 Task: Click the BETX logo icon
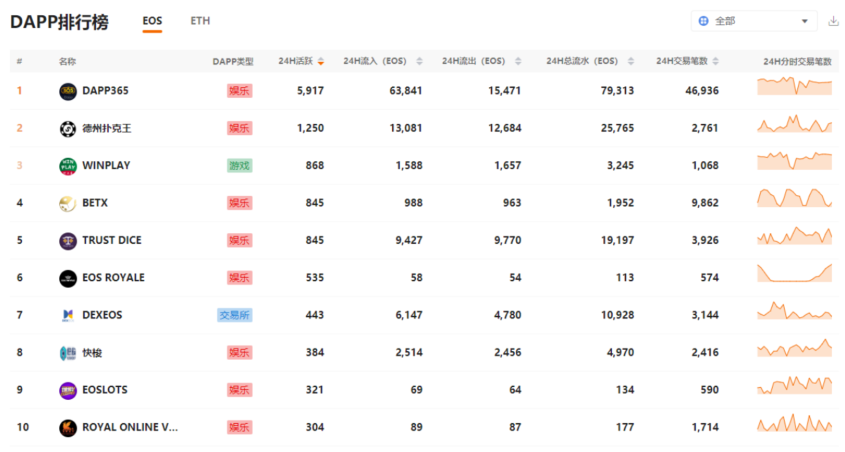tap(68, 203)
